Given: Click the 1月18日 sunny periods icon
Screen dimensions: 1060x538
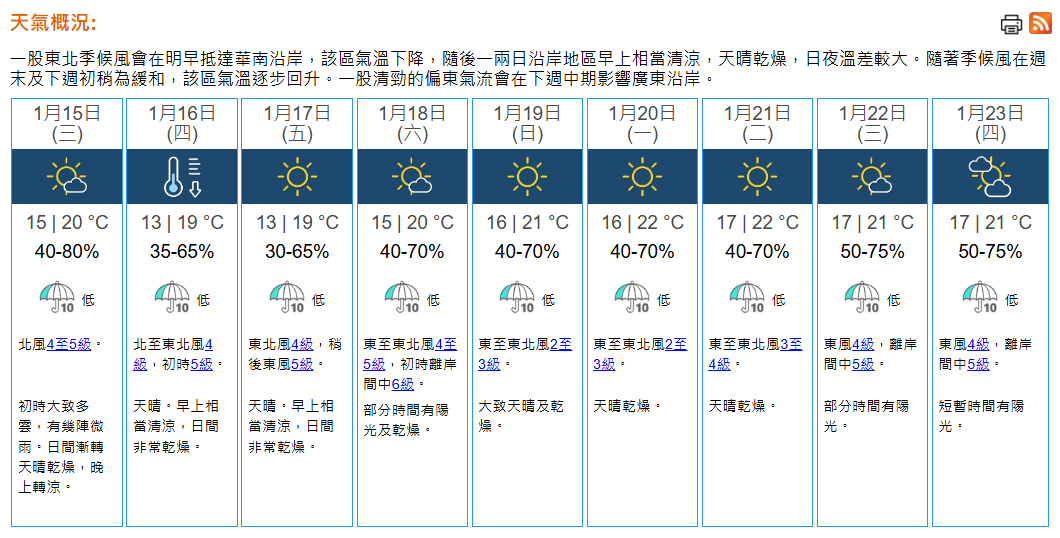Looking at the screenshot, I should 412,177.
